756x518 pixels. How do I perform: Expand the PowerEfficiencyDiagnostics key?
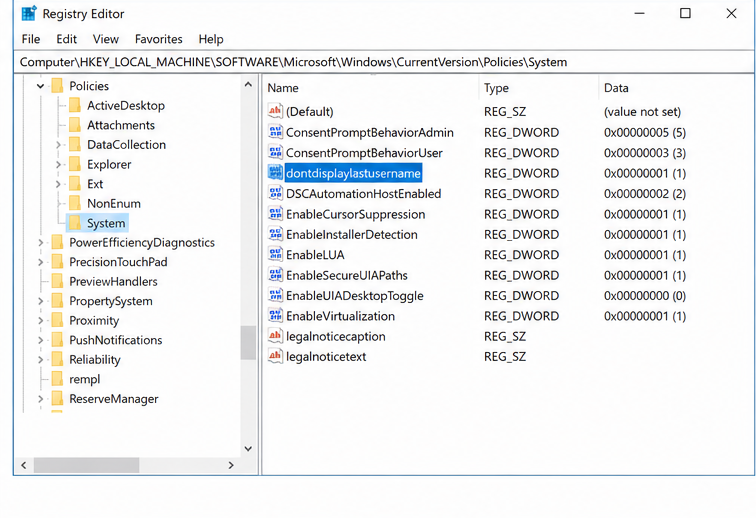(x=40, y=243)
